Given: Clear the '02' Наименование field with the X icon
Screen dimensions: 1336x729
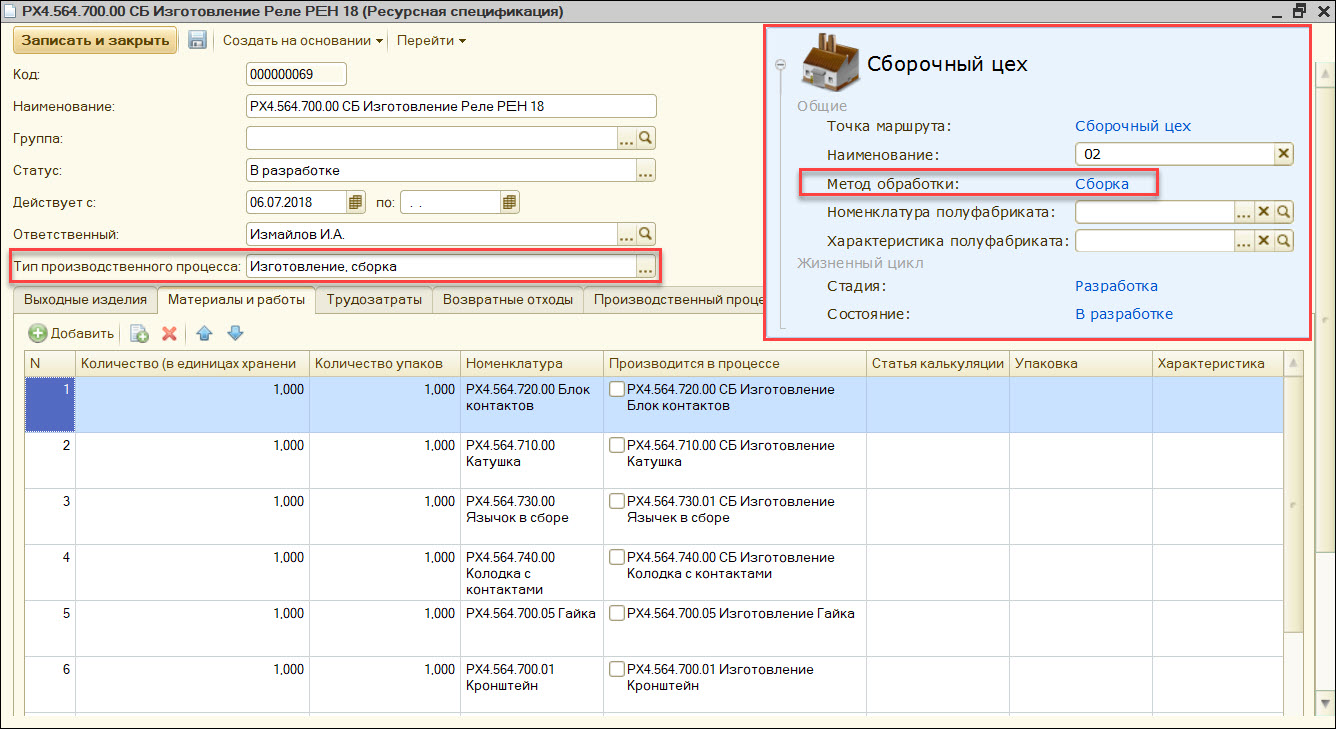Looking at the screenshot, I should (x=1283, y=153).
